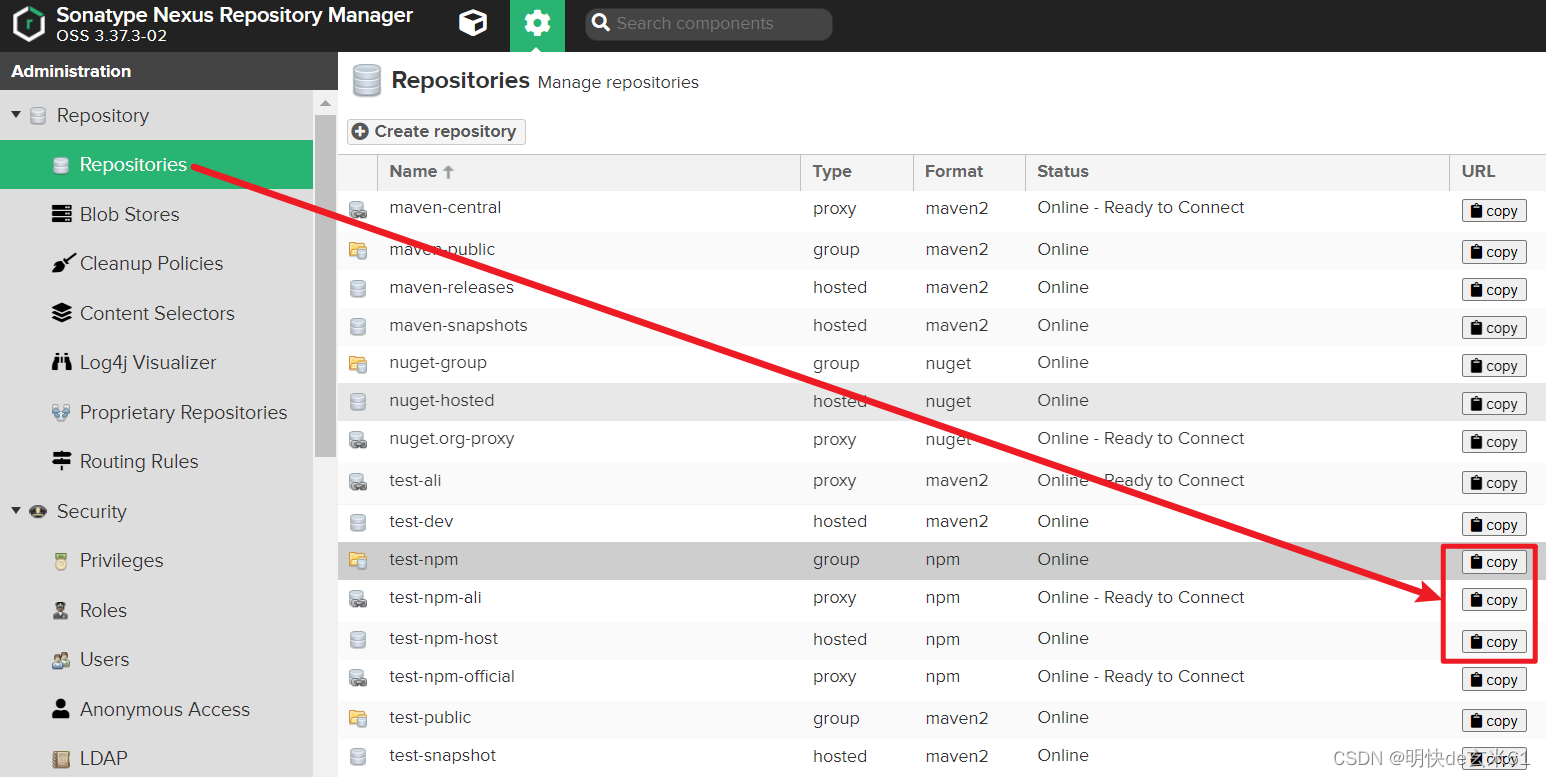The image size is (1546, 777).
Task: Click the group folder icon beside test-npm
Action: 357,560
